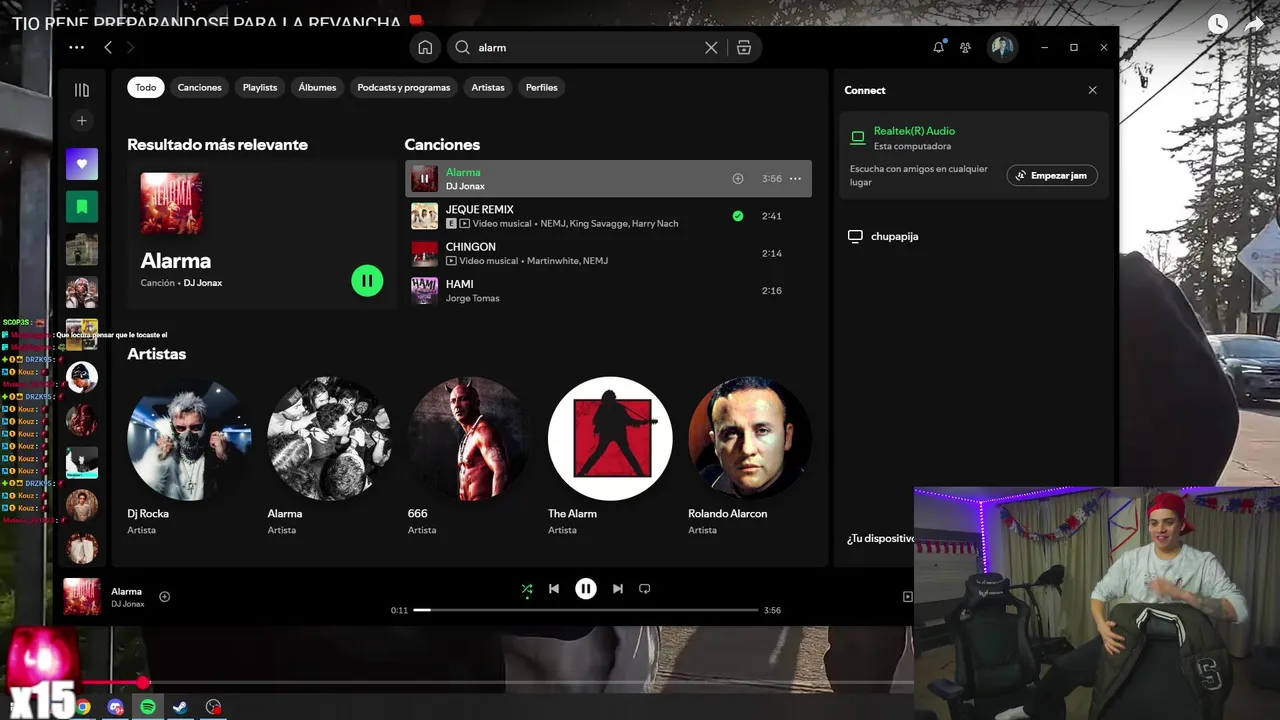This screenshot has width=1280, height=720.
Task: Pause via green button on Alarma card
Action: (x=367, y=281)
